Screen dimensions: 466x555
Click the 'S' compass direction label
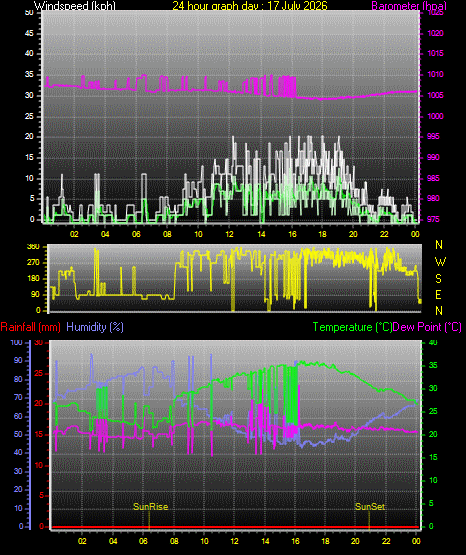(439, 279)
